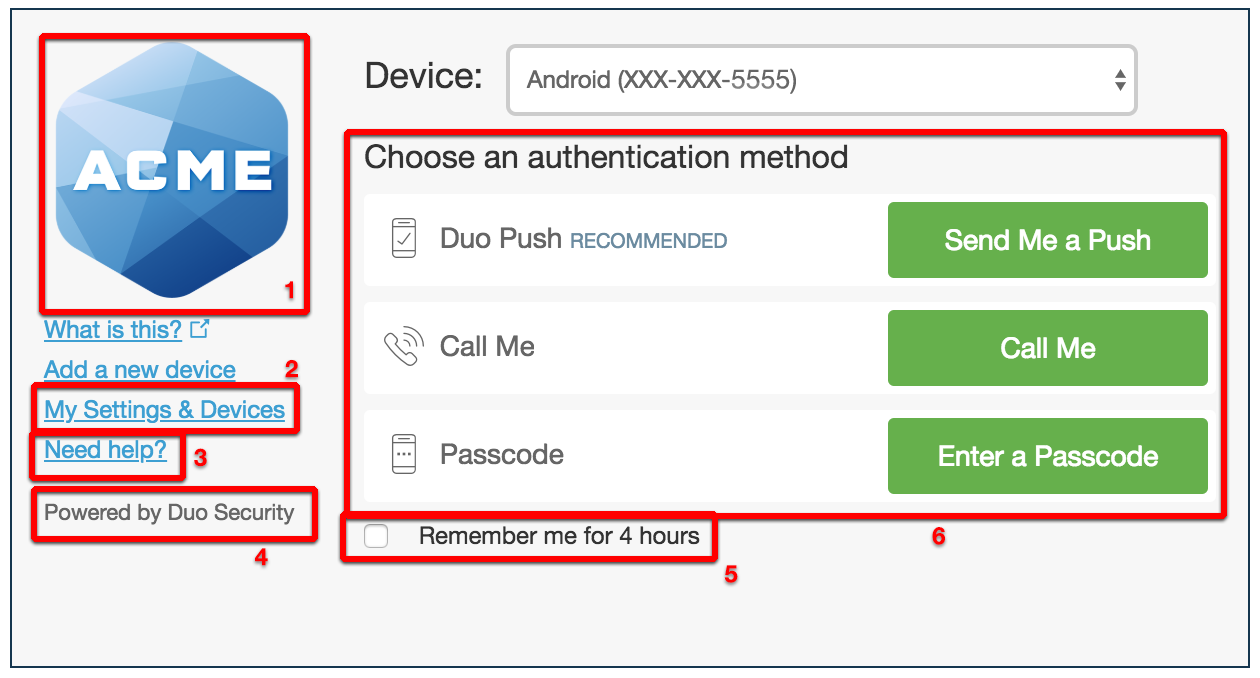Click the Choose an authentication method heading
Viewport: 1260px width, 678px height.
tap(605, 156)
